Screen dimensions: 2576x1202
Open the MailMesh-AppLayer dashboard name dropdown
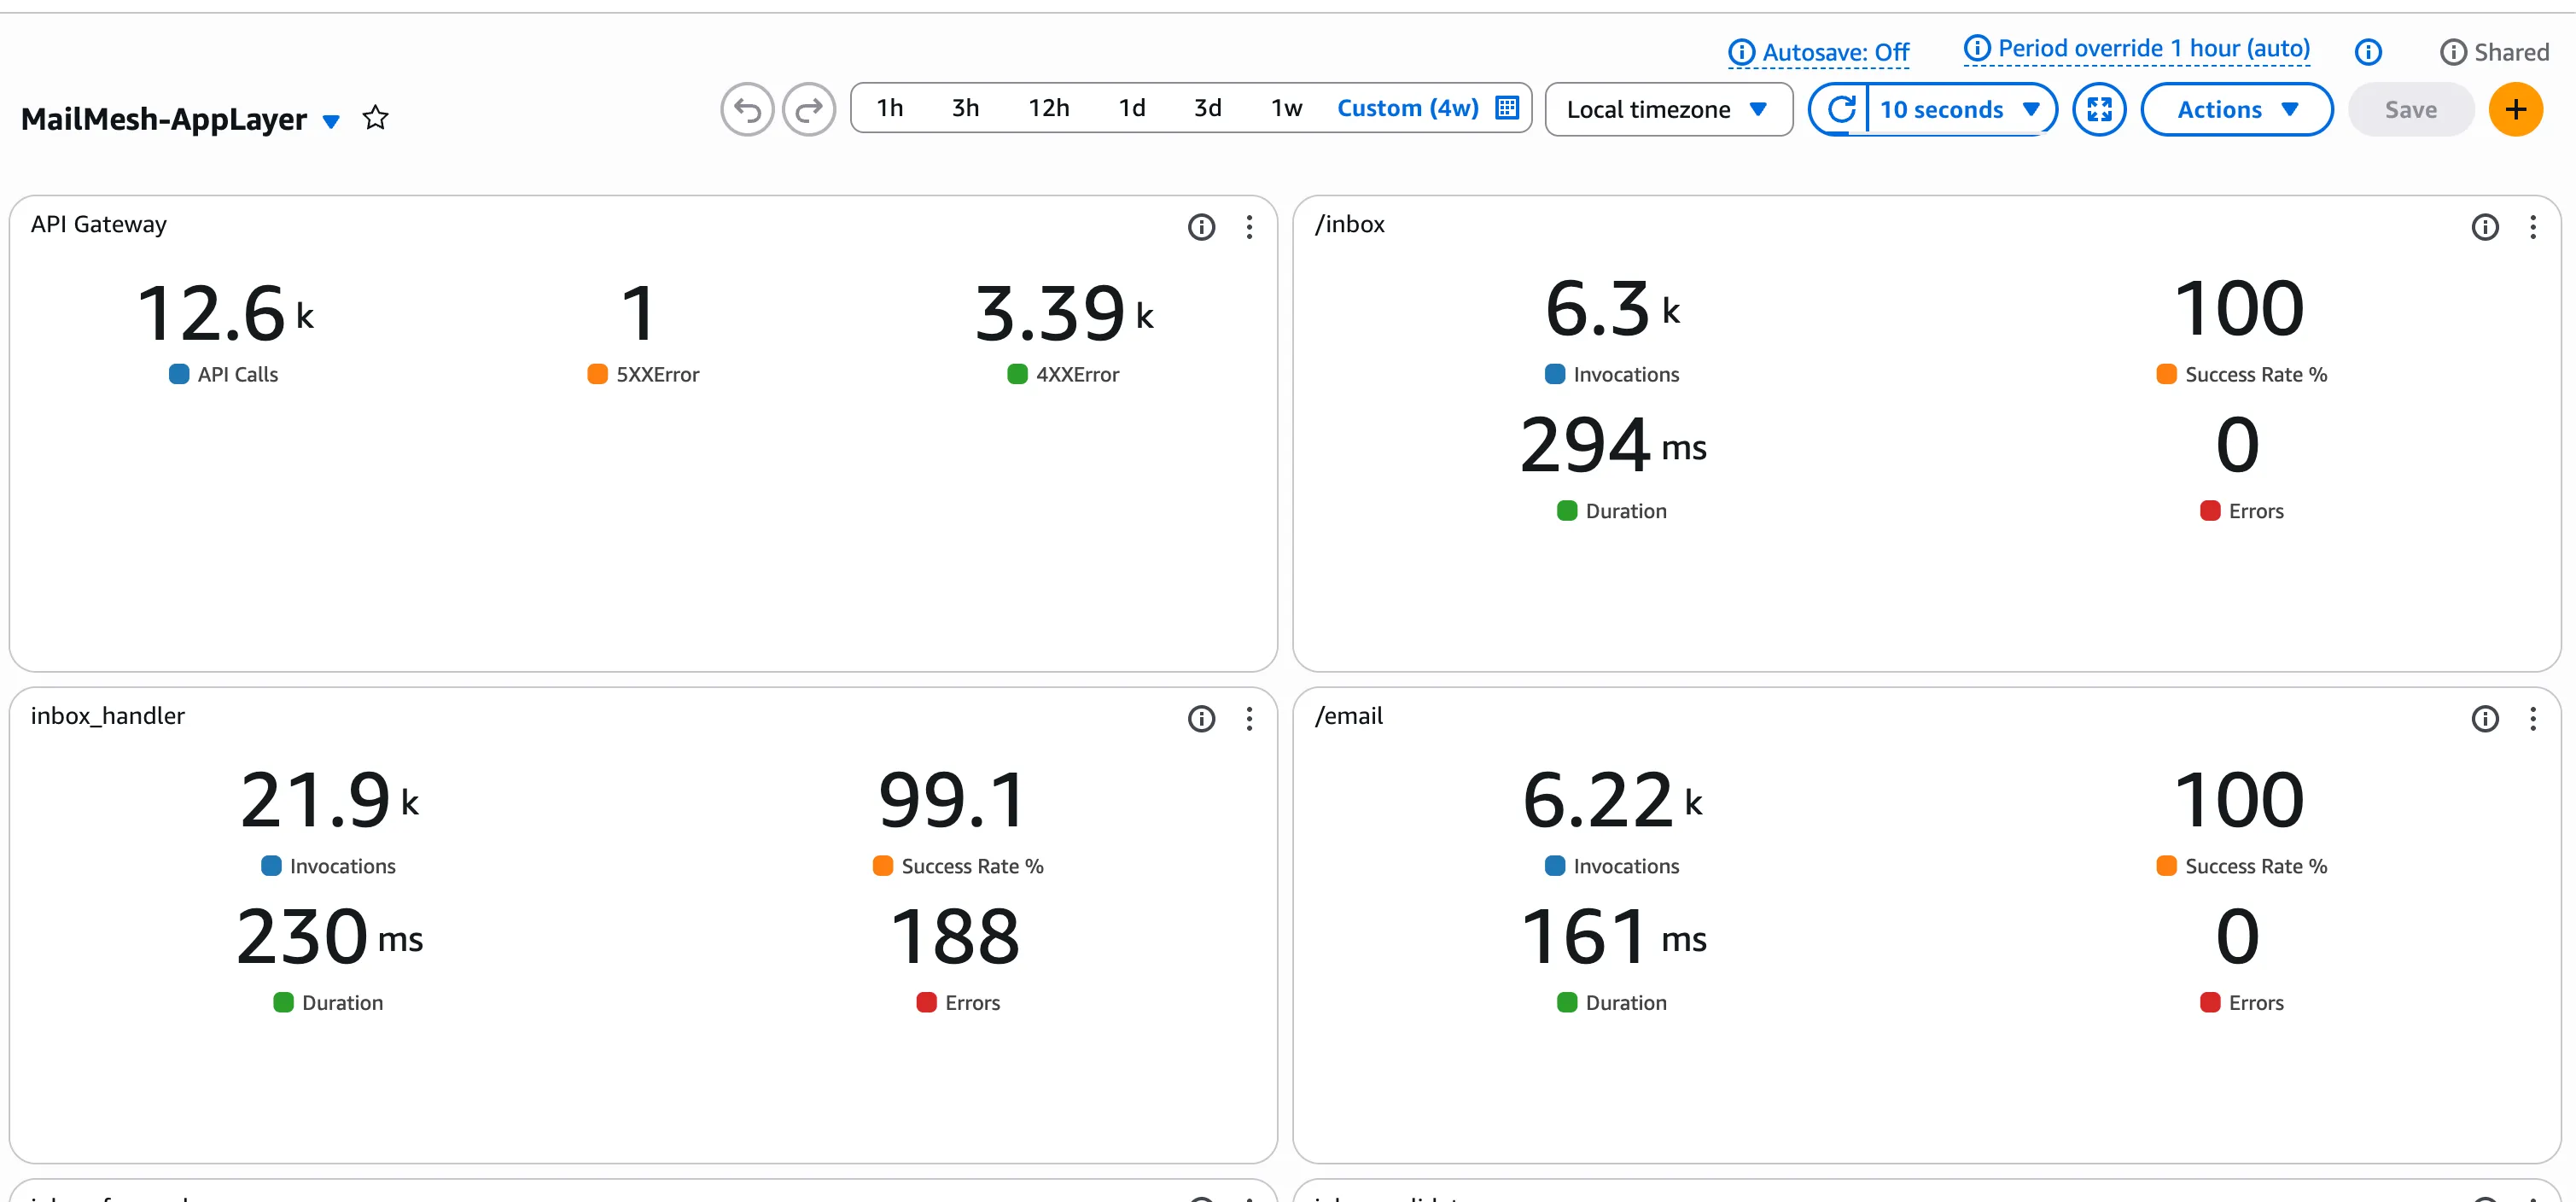coord(331,121)
